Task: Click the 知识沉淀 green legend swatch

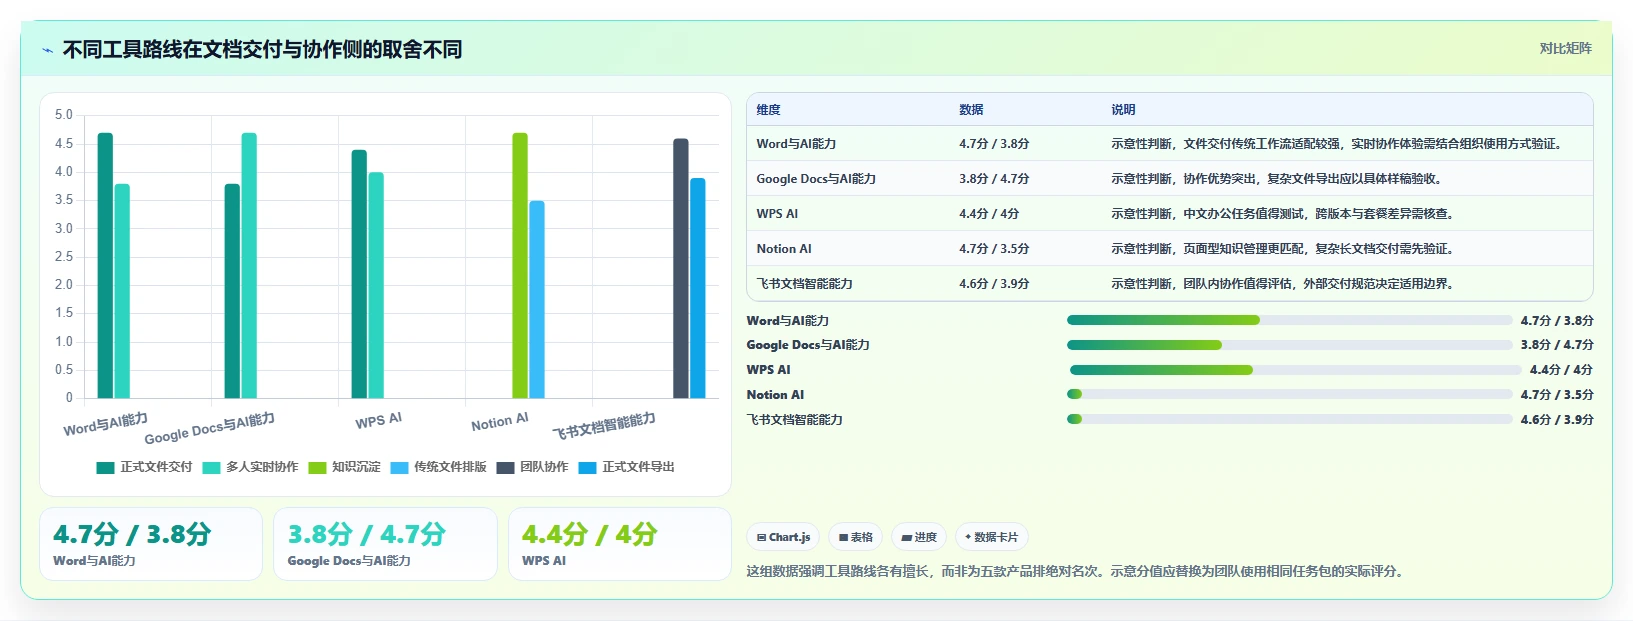Action: tap(317, 467)
